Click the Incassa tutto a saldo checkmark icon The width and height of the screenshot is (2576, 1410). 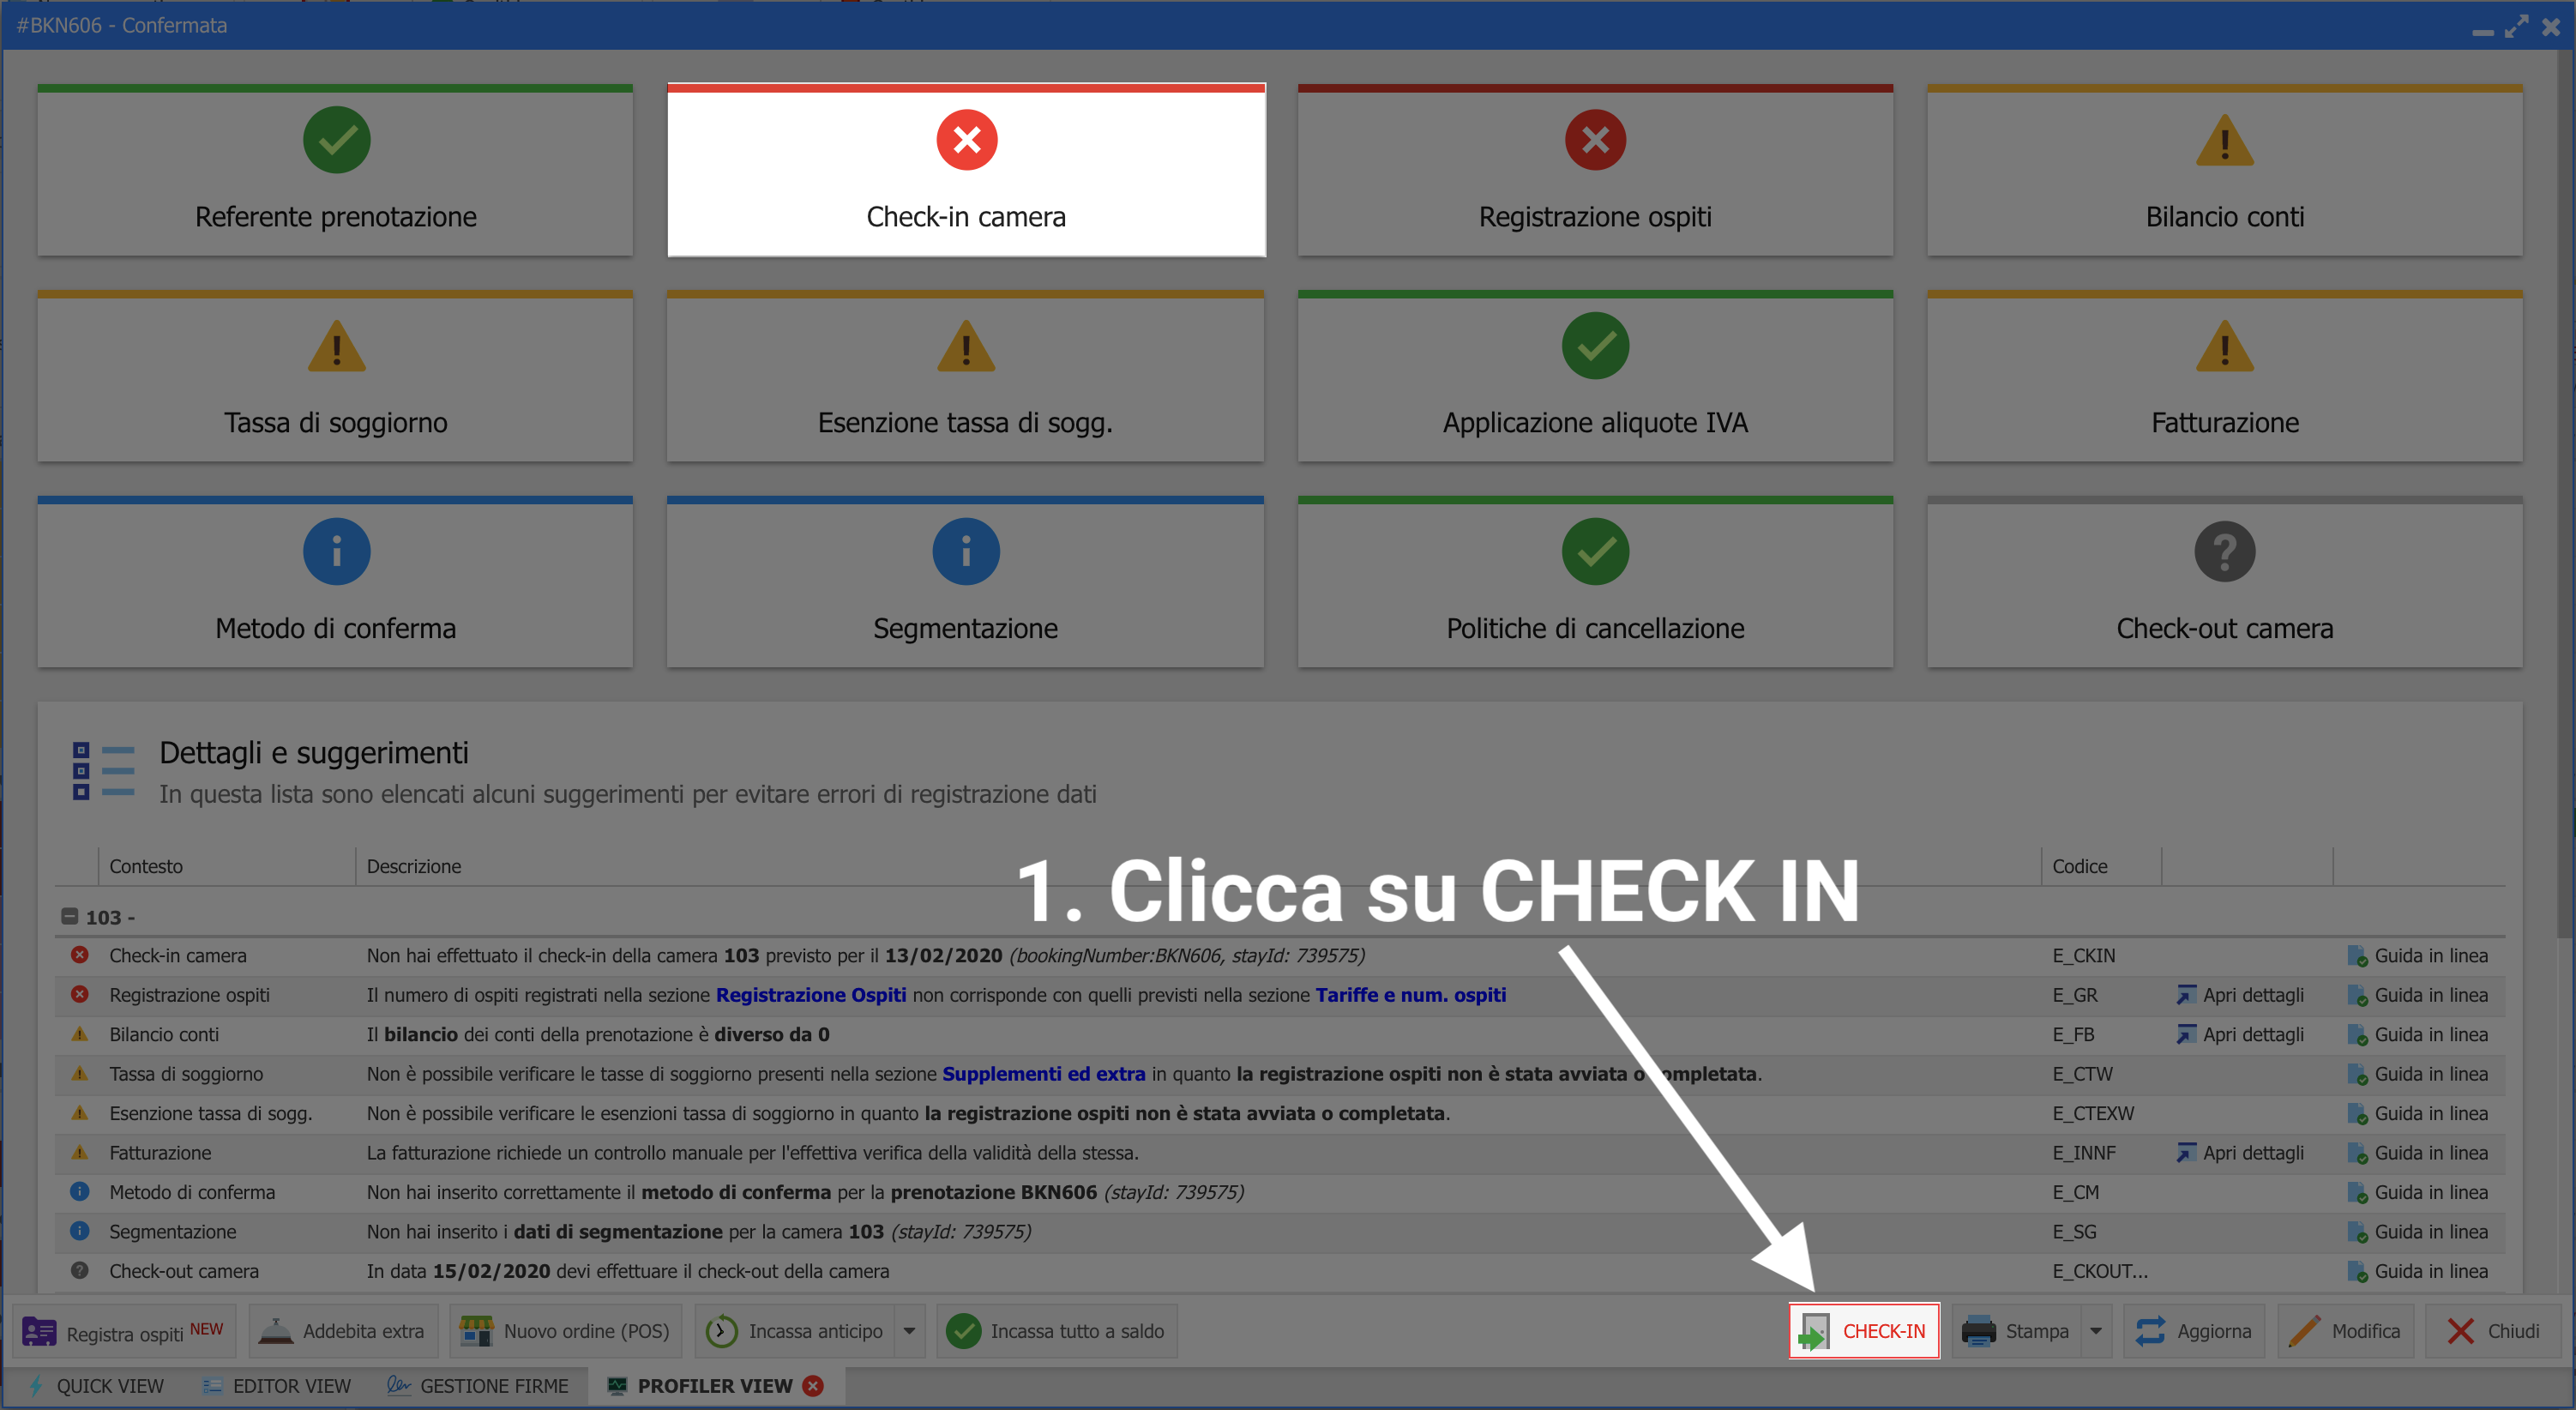[963, 1331]
